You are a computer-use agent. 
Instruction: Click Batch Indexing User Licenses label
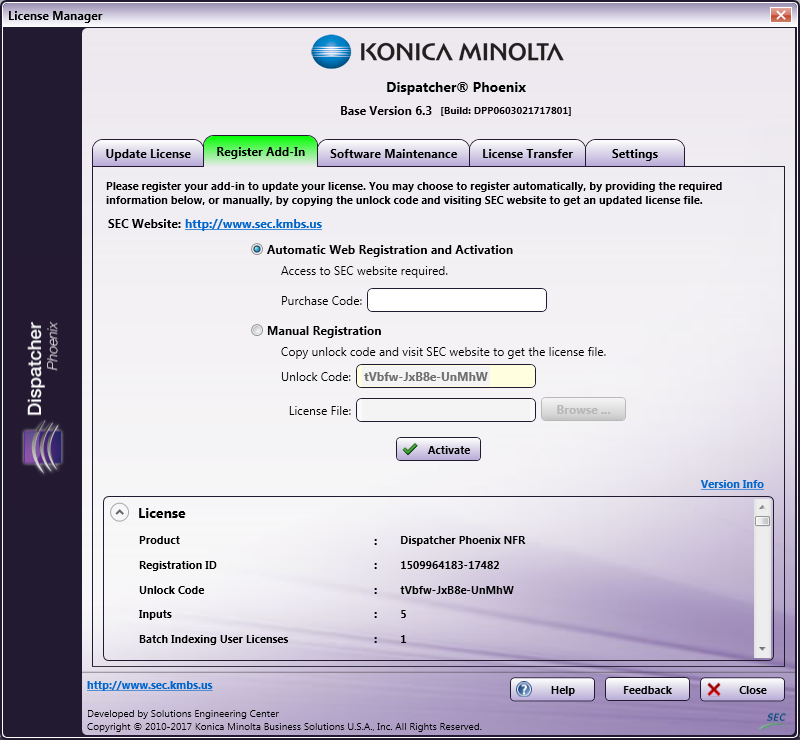coord(213,639)
